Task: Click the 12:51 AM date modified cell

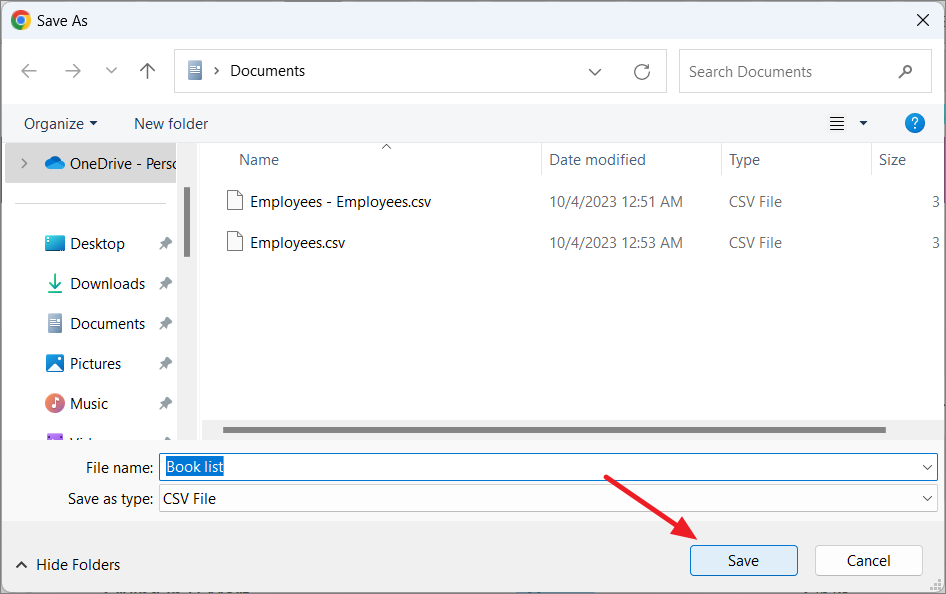Action: [616, 202]
